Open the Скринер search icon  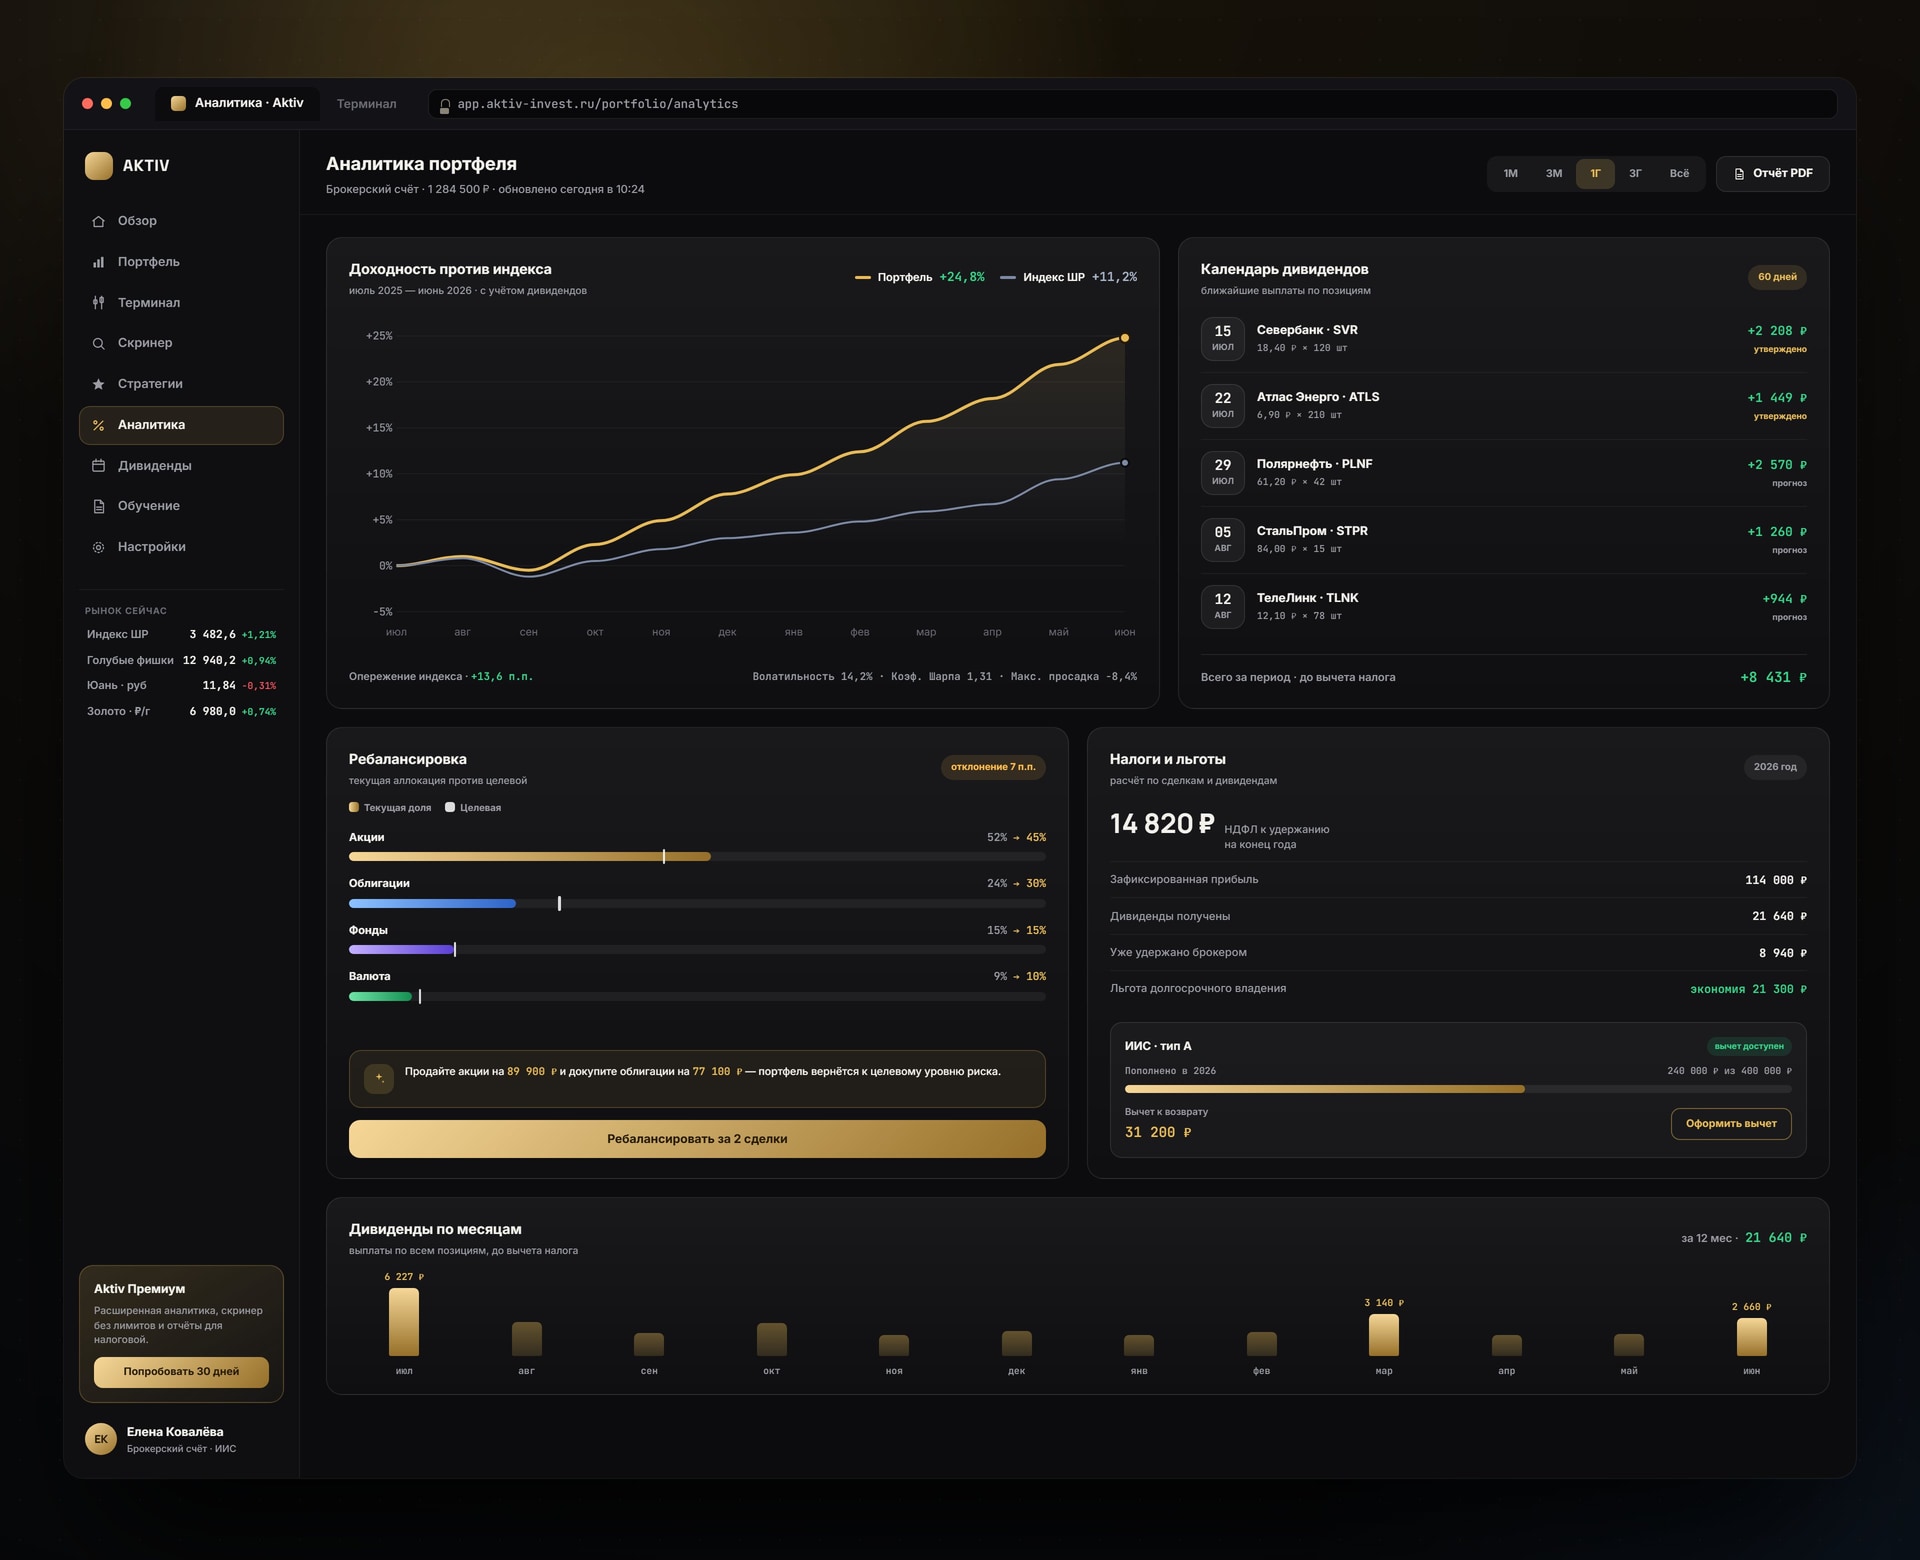[98, 343]
